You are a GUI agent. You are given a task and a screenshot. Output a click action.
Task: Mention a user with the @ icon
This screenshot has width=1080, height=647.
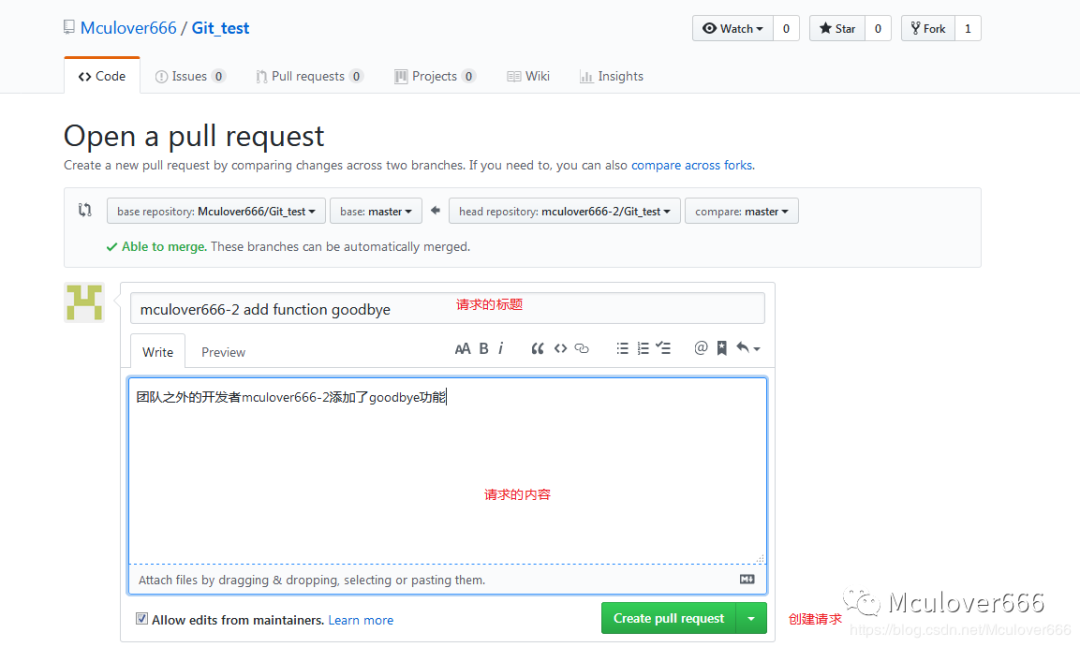pyautogui.click(x=700, y=348)
